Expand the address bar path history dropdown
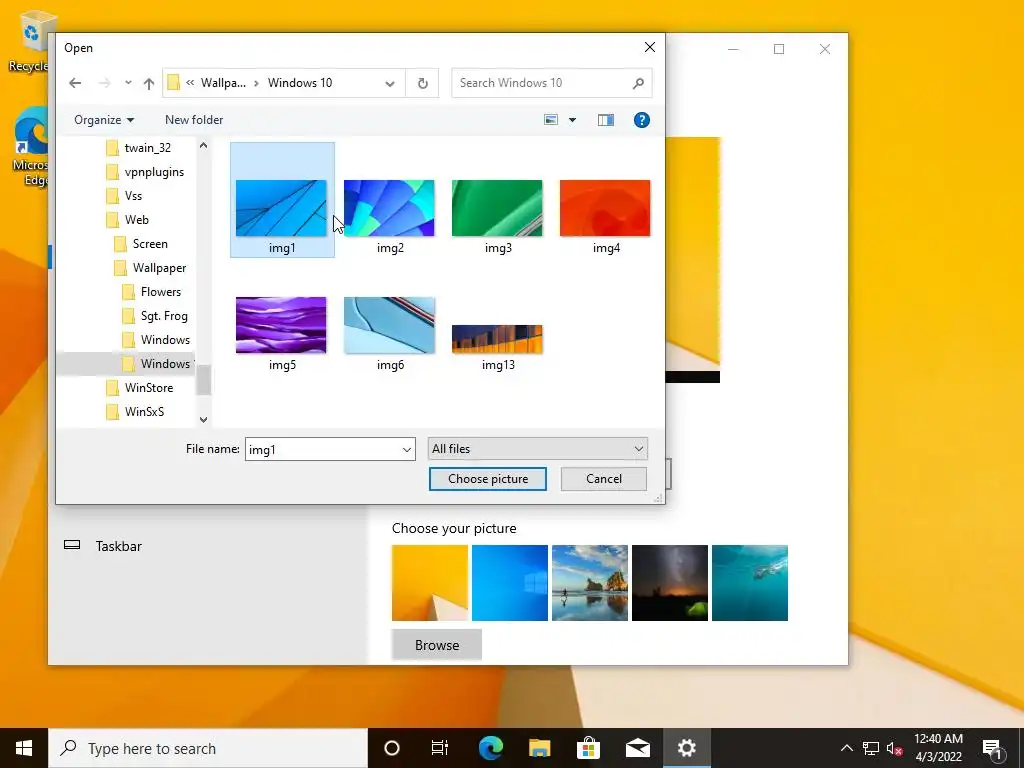Viewport: 1024px width, 768px height. tap(390, 83)
